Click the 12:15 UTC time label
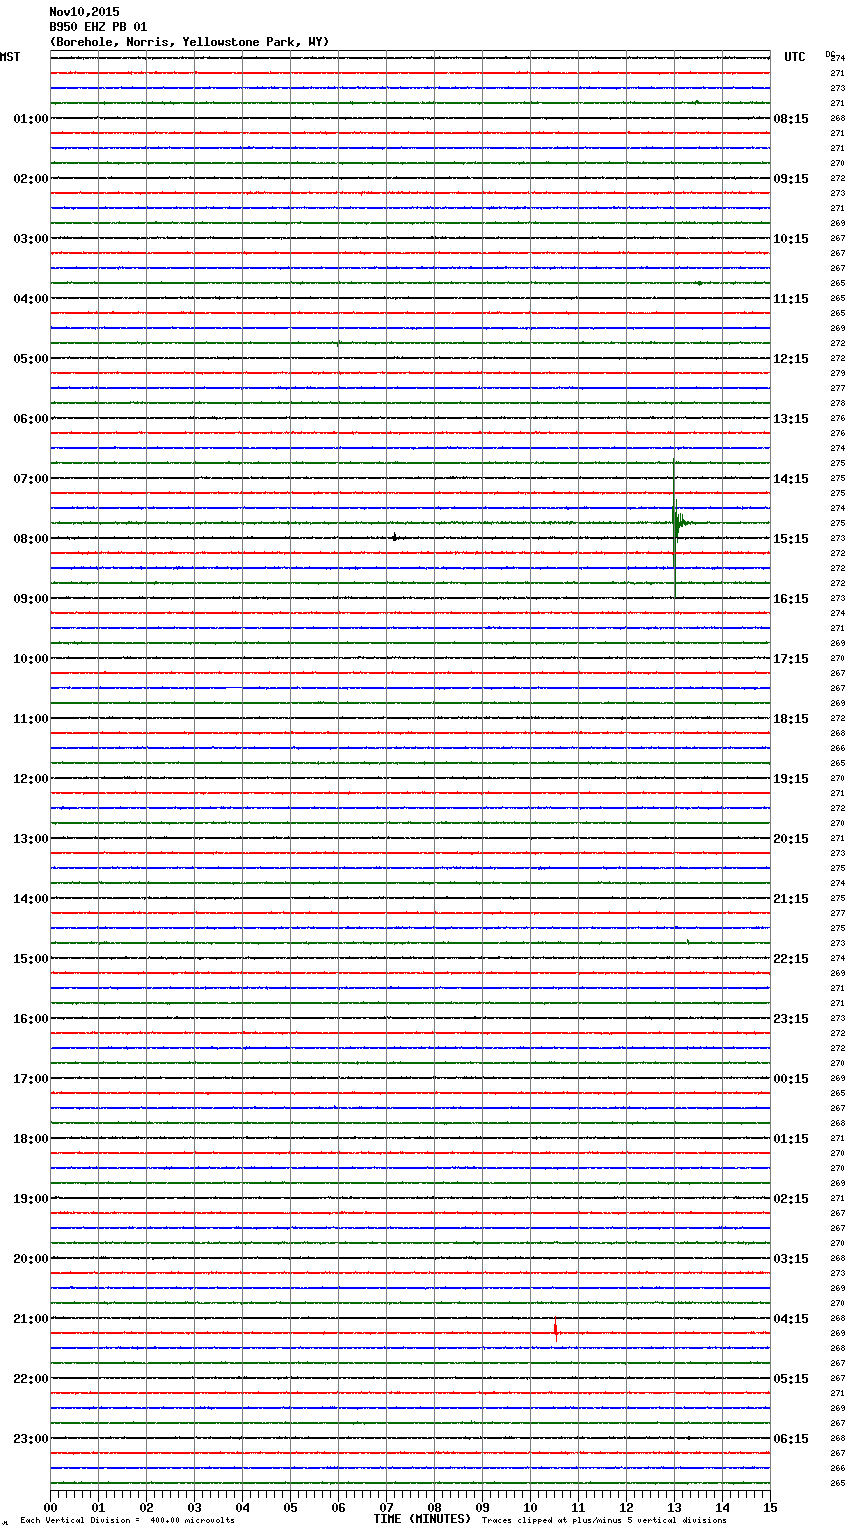The width and height of the screenshot is (850, 1534). 791,358
